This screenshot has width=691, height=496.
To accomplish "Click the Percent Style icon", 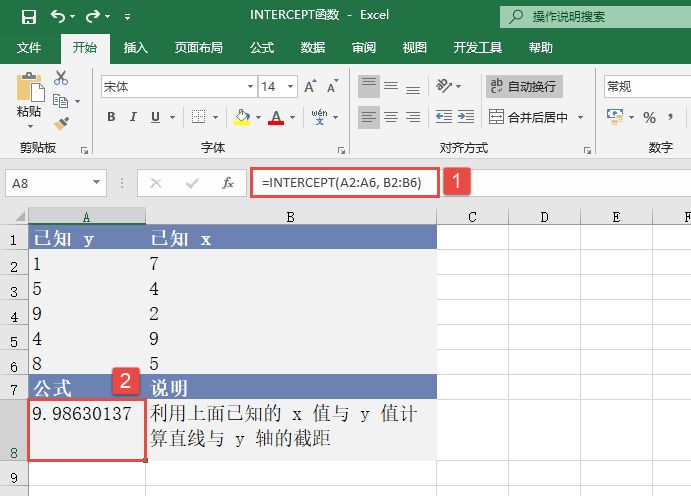I will point(649,118).
